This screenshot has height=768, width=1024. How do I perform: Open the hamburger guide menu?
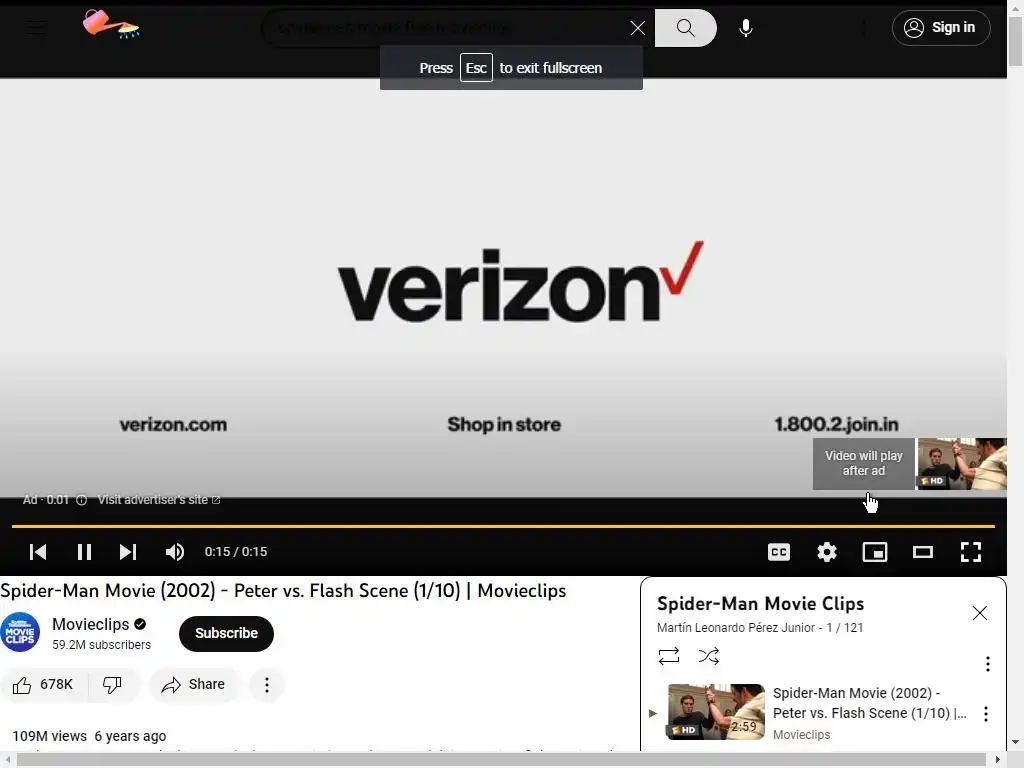(37, 27)
